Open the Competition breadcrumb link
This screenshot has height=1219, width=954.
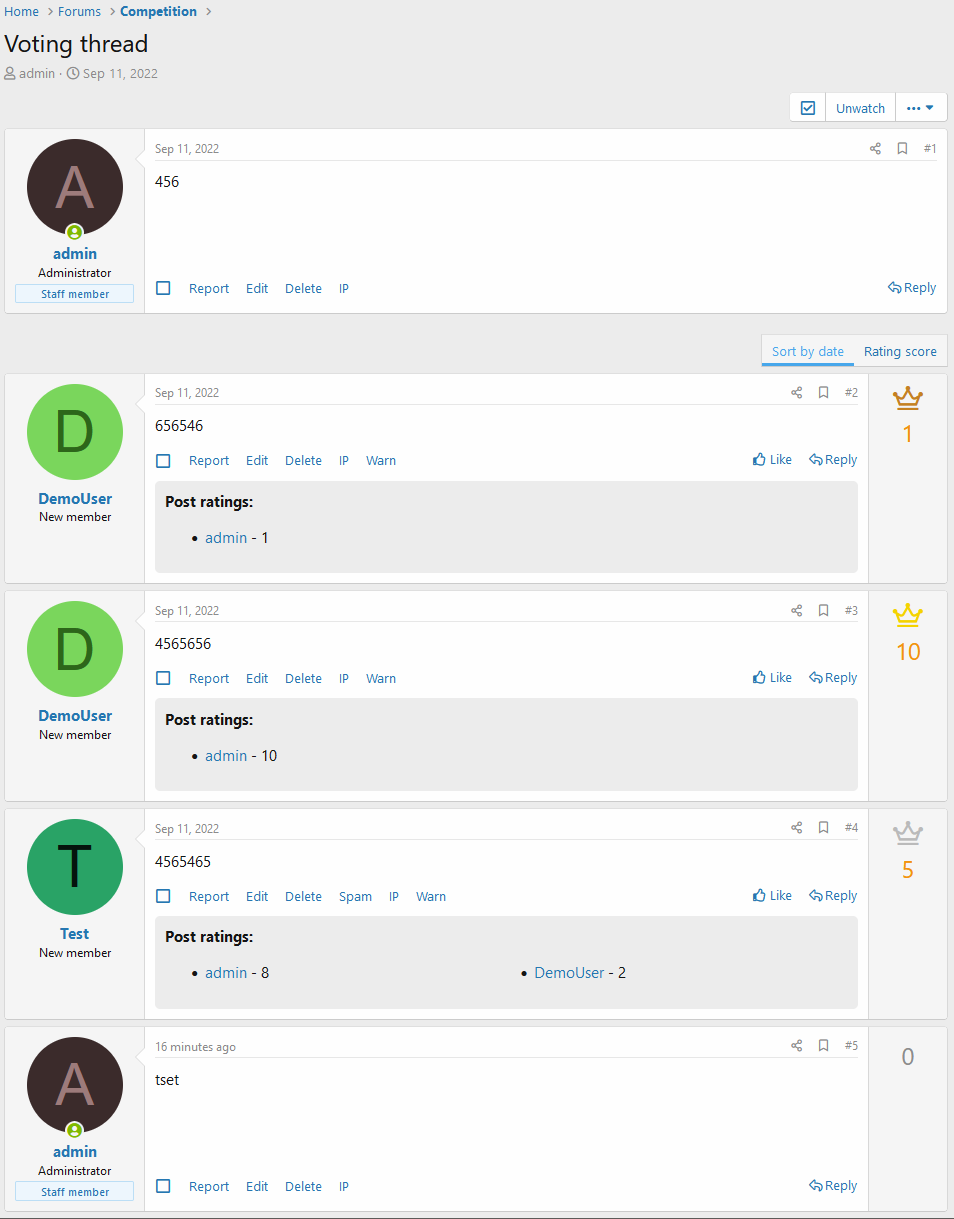click(158, 12)
